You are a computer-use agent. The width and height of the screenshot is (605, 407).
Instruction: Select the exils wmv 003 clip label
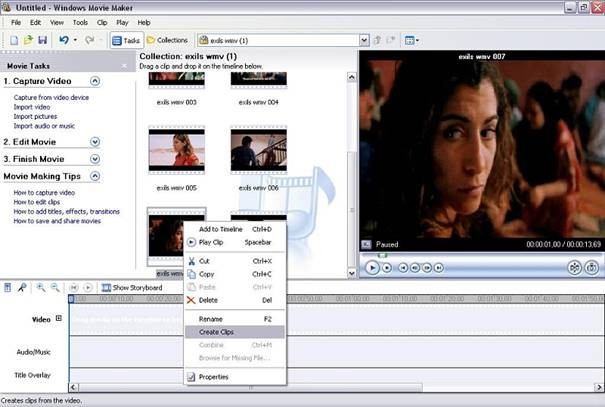[x=177, y=102]
